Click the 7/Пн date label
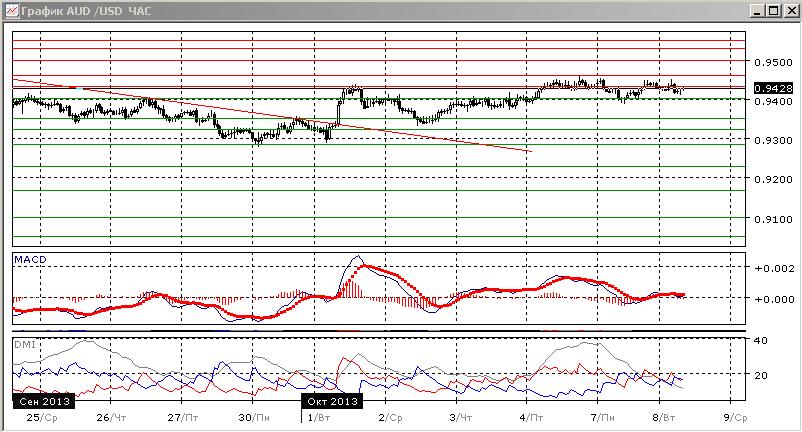802x432 pixels. (603, 418)
